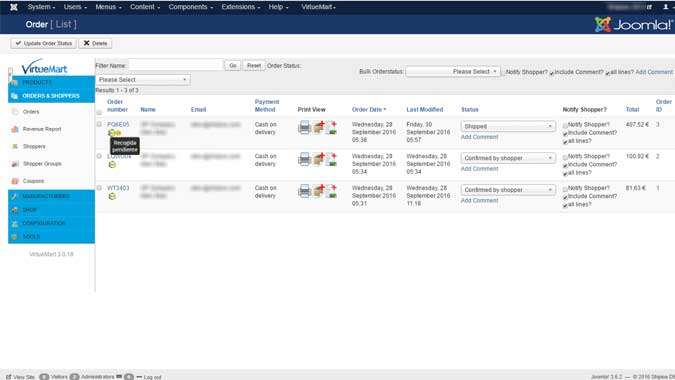Expand TOOLS sidebar section
This screenshot has width=675, height=380.
[x=51, y=237]
